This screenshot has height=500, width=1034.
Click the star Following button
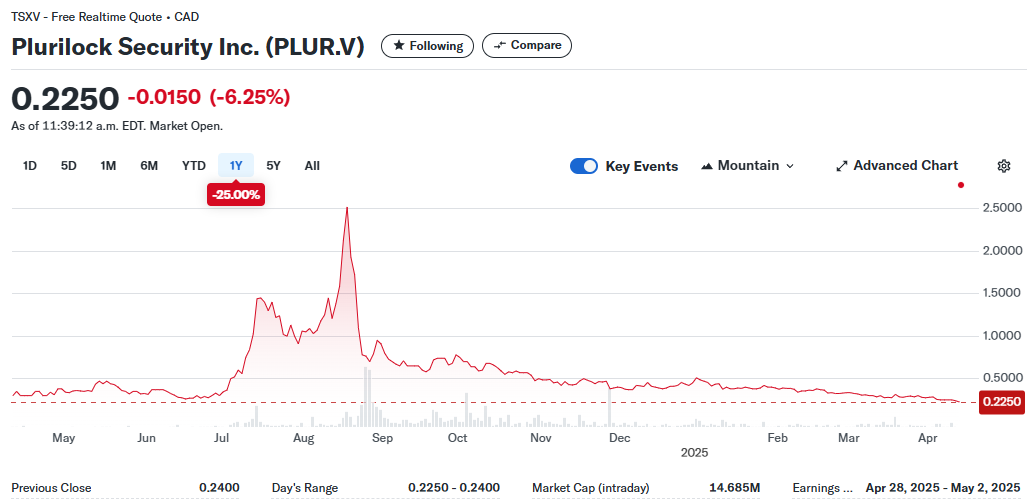(427, 46)
